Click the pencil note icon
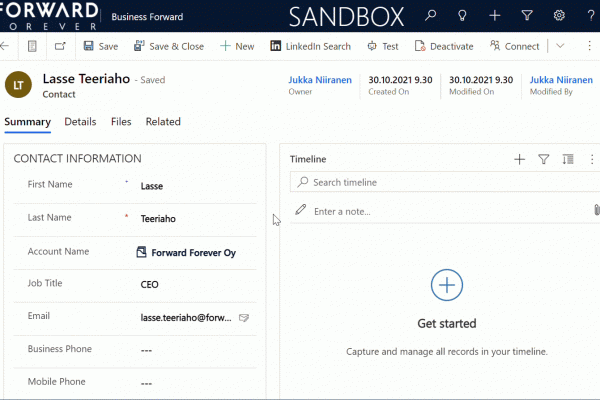The image size is (600, 400). 301,210
